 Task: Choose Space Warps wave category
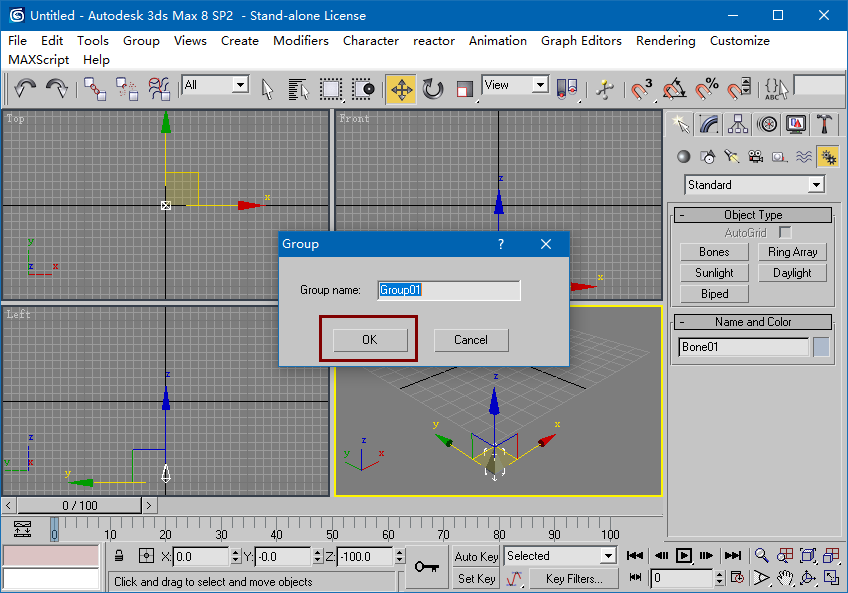coord(804,157)
